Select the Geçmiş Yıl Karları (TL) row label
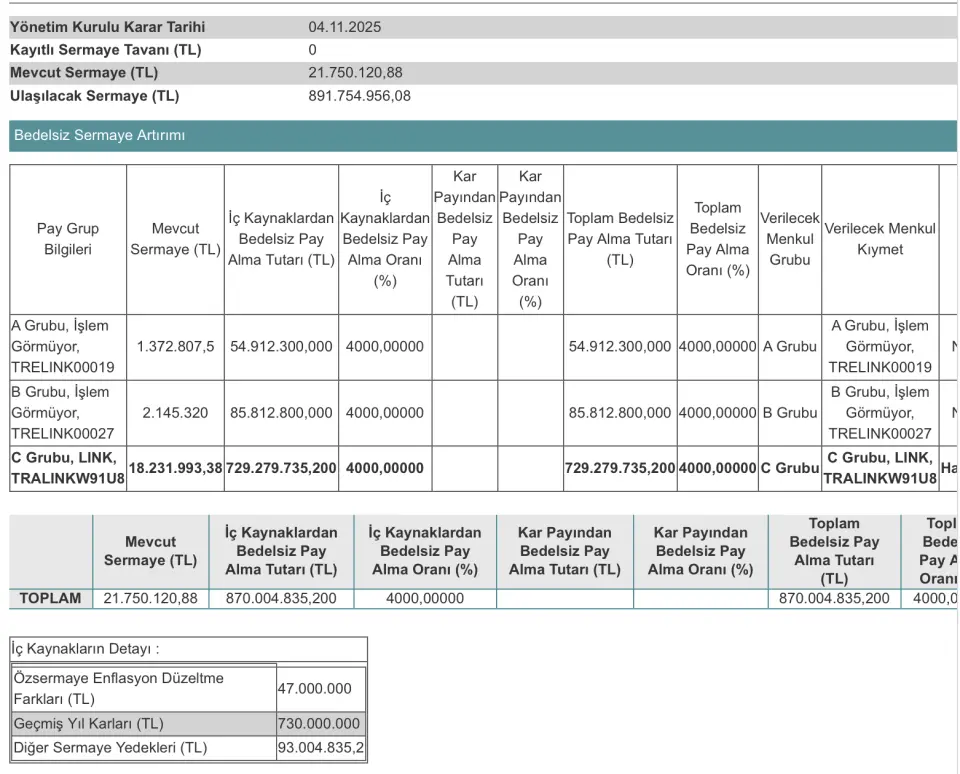Screen dimensions: 960x774 89,723
